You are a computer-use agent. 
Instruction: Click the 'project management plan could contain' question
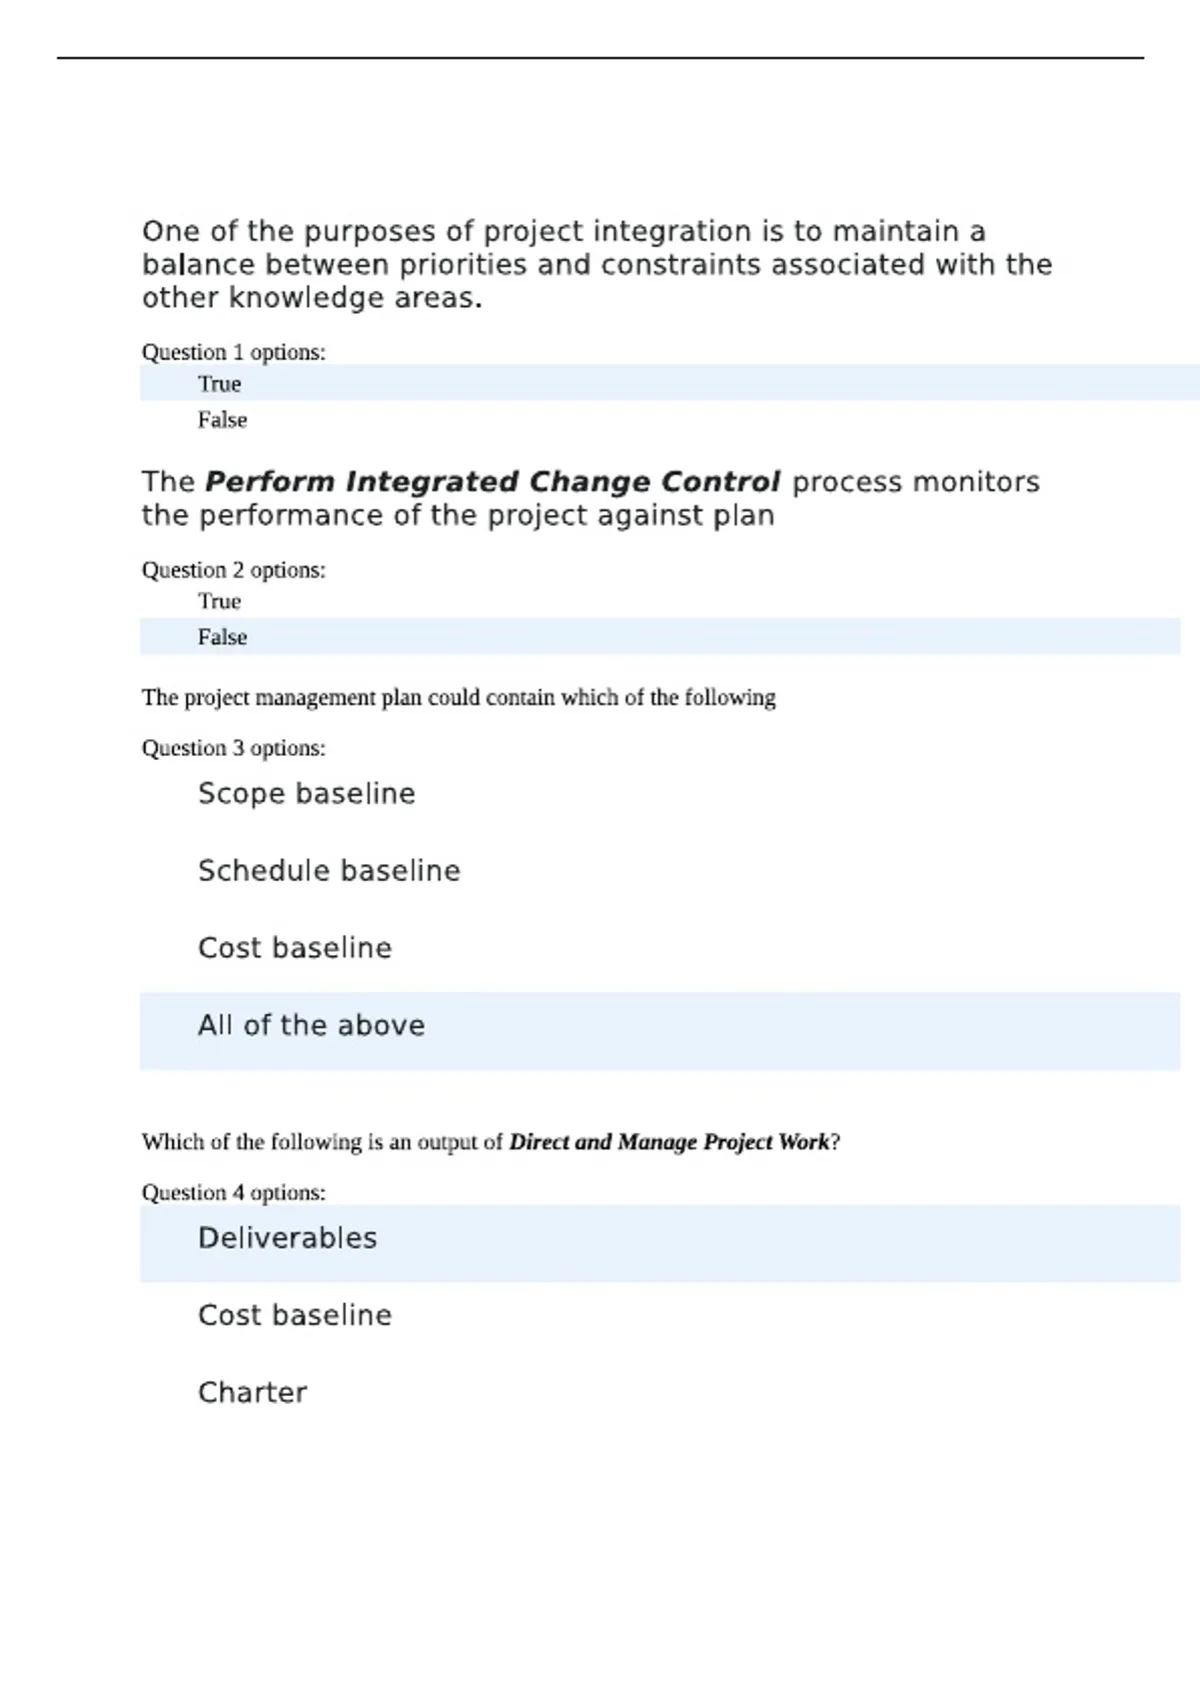458,697
